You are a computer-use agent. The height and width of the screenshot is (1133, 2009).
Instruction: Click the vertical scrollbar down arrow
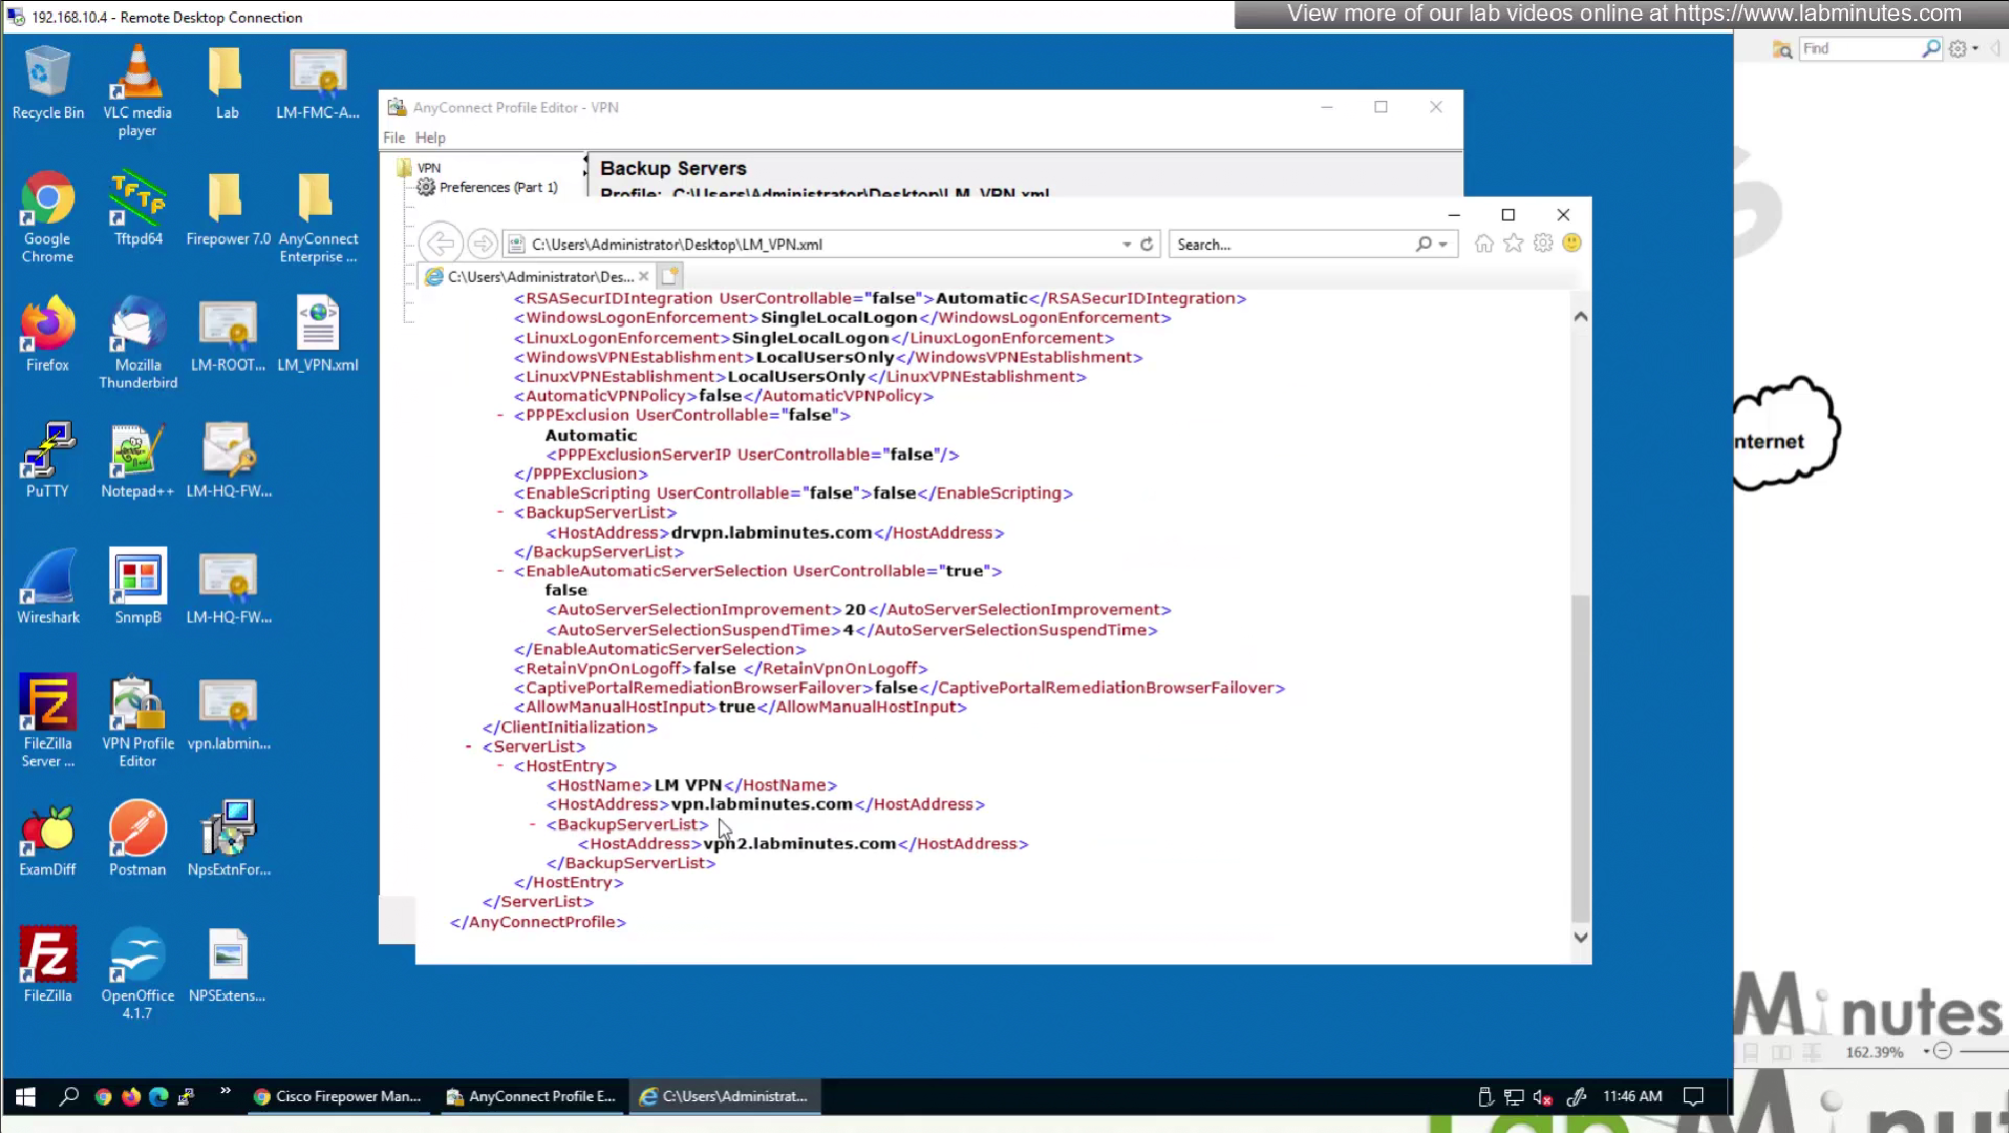click(x=1580, y=937)
